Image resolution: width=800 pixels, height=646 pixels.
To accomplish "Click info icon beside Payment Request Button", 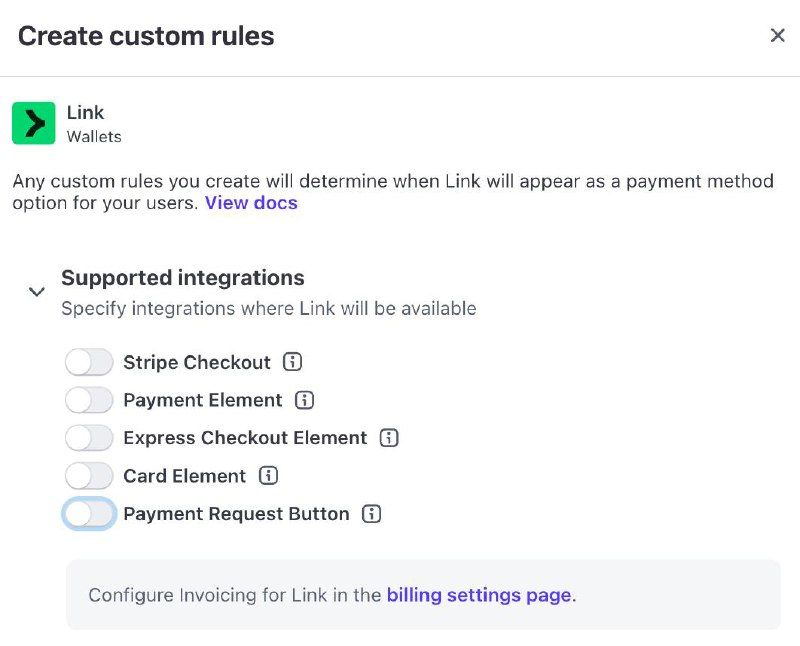I will 372,514.
